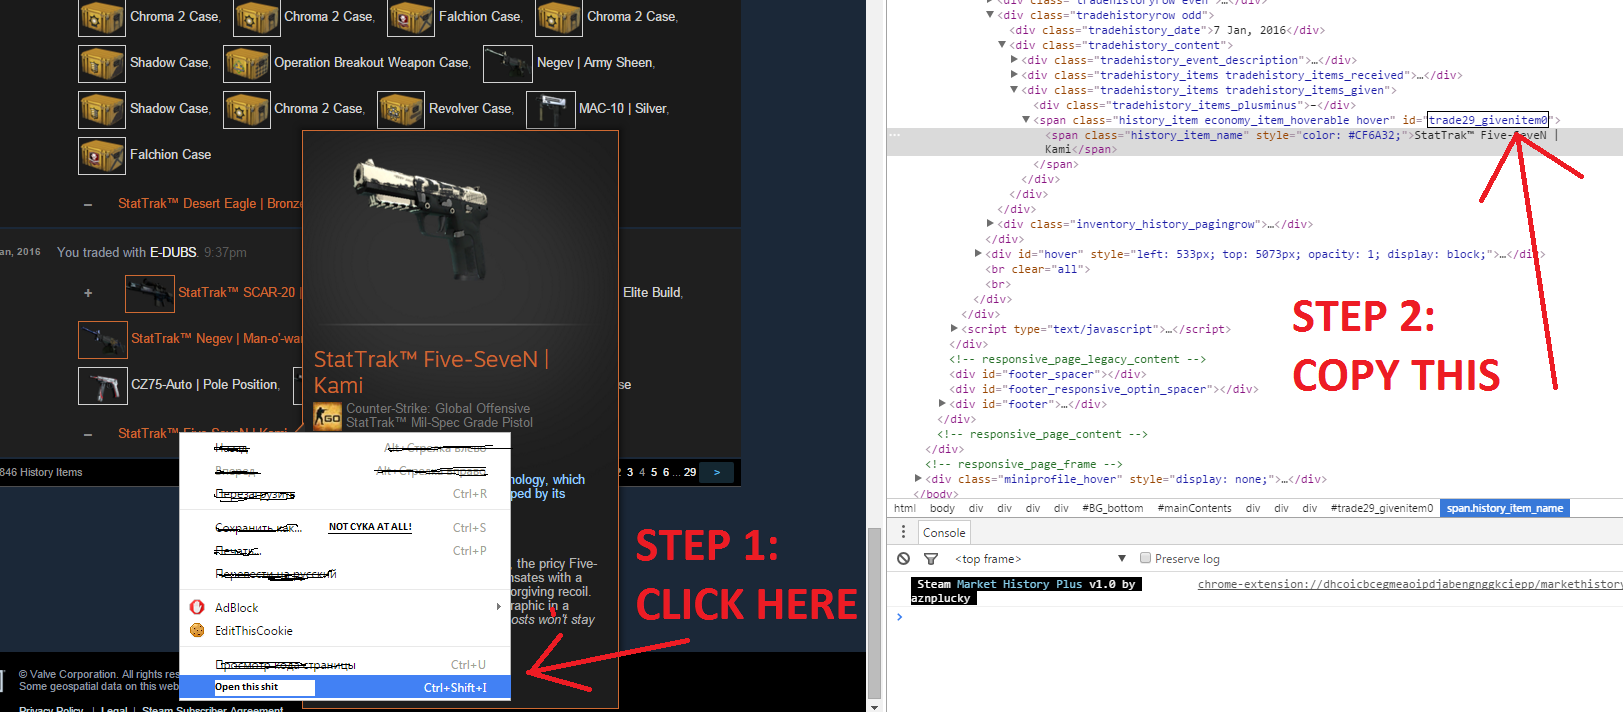
Task: Click the CZ75-Auto Pole Position thumbnail
Action: click(x=103, y=386)
